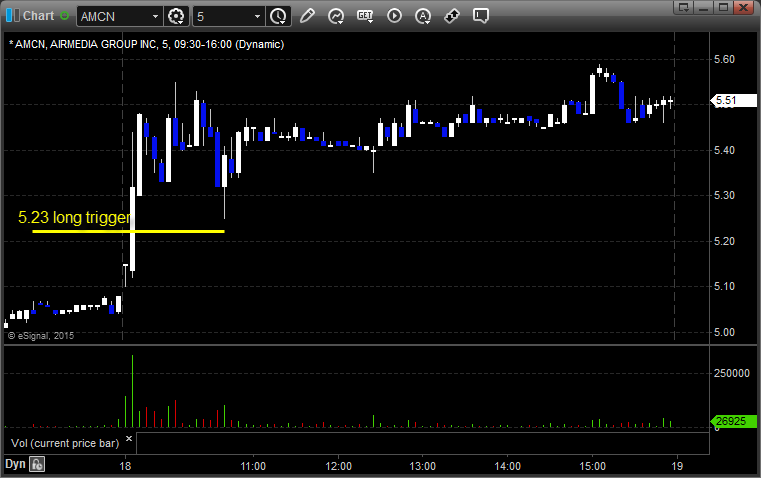
Task: Close the chart window
Action: (x=744, y=7)
